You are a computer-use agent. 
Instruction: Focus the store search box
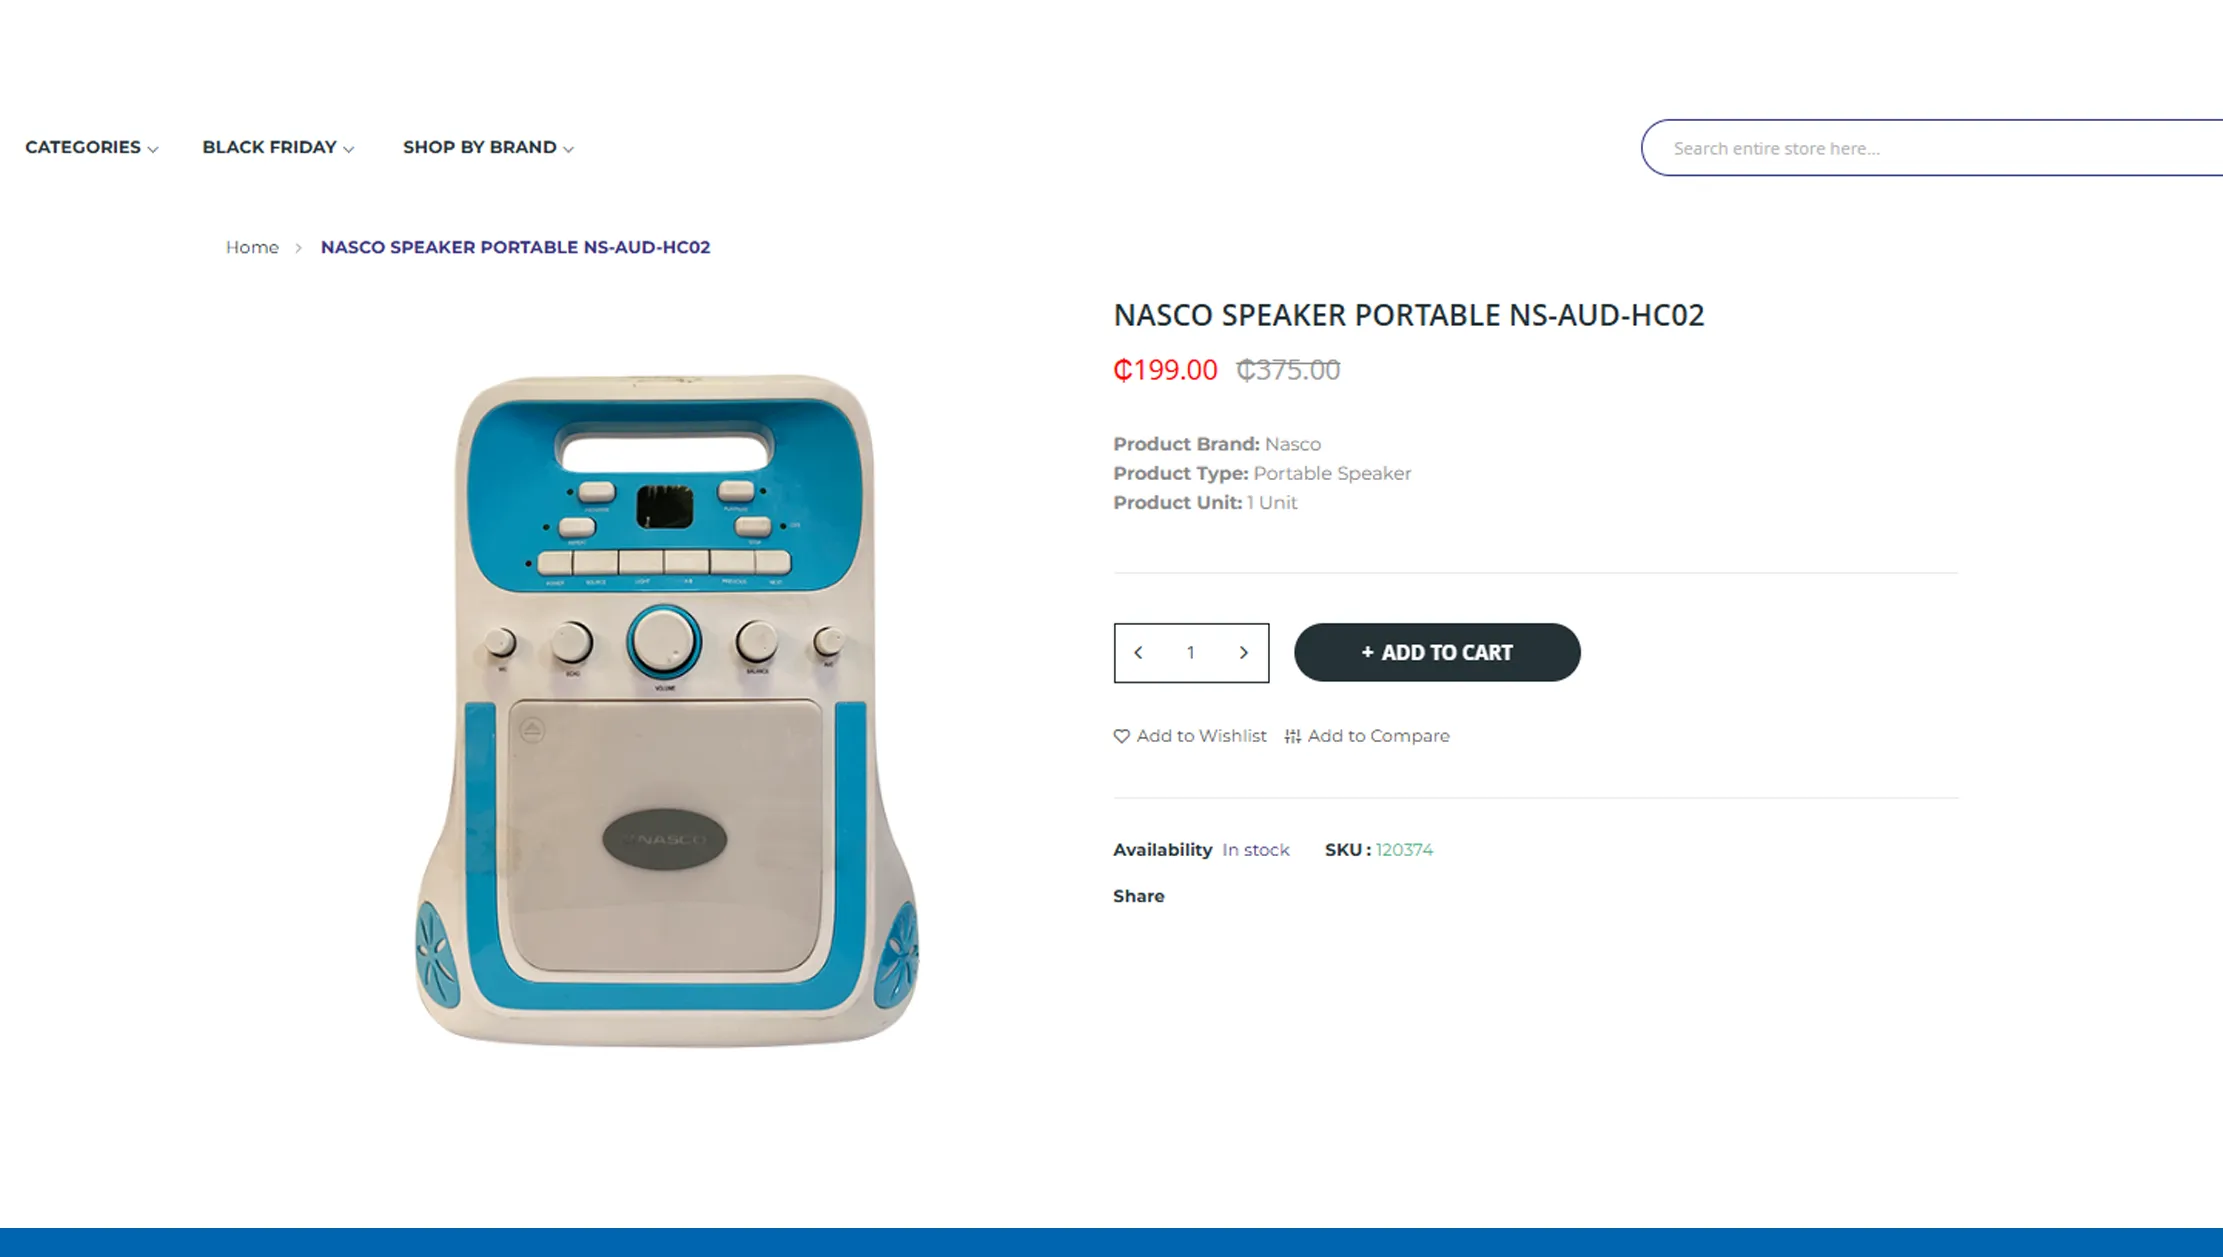(x=1931, y=148)
